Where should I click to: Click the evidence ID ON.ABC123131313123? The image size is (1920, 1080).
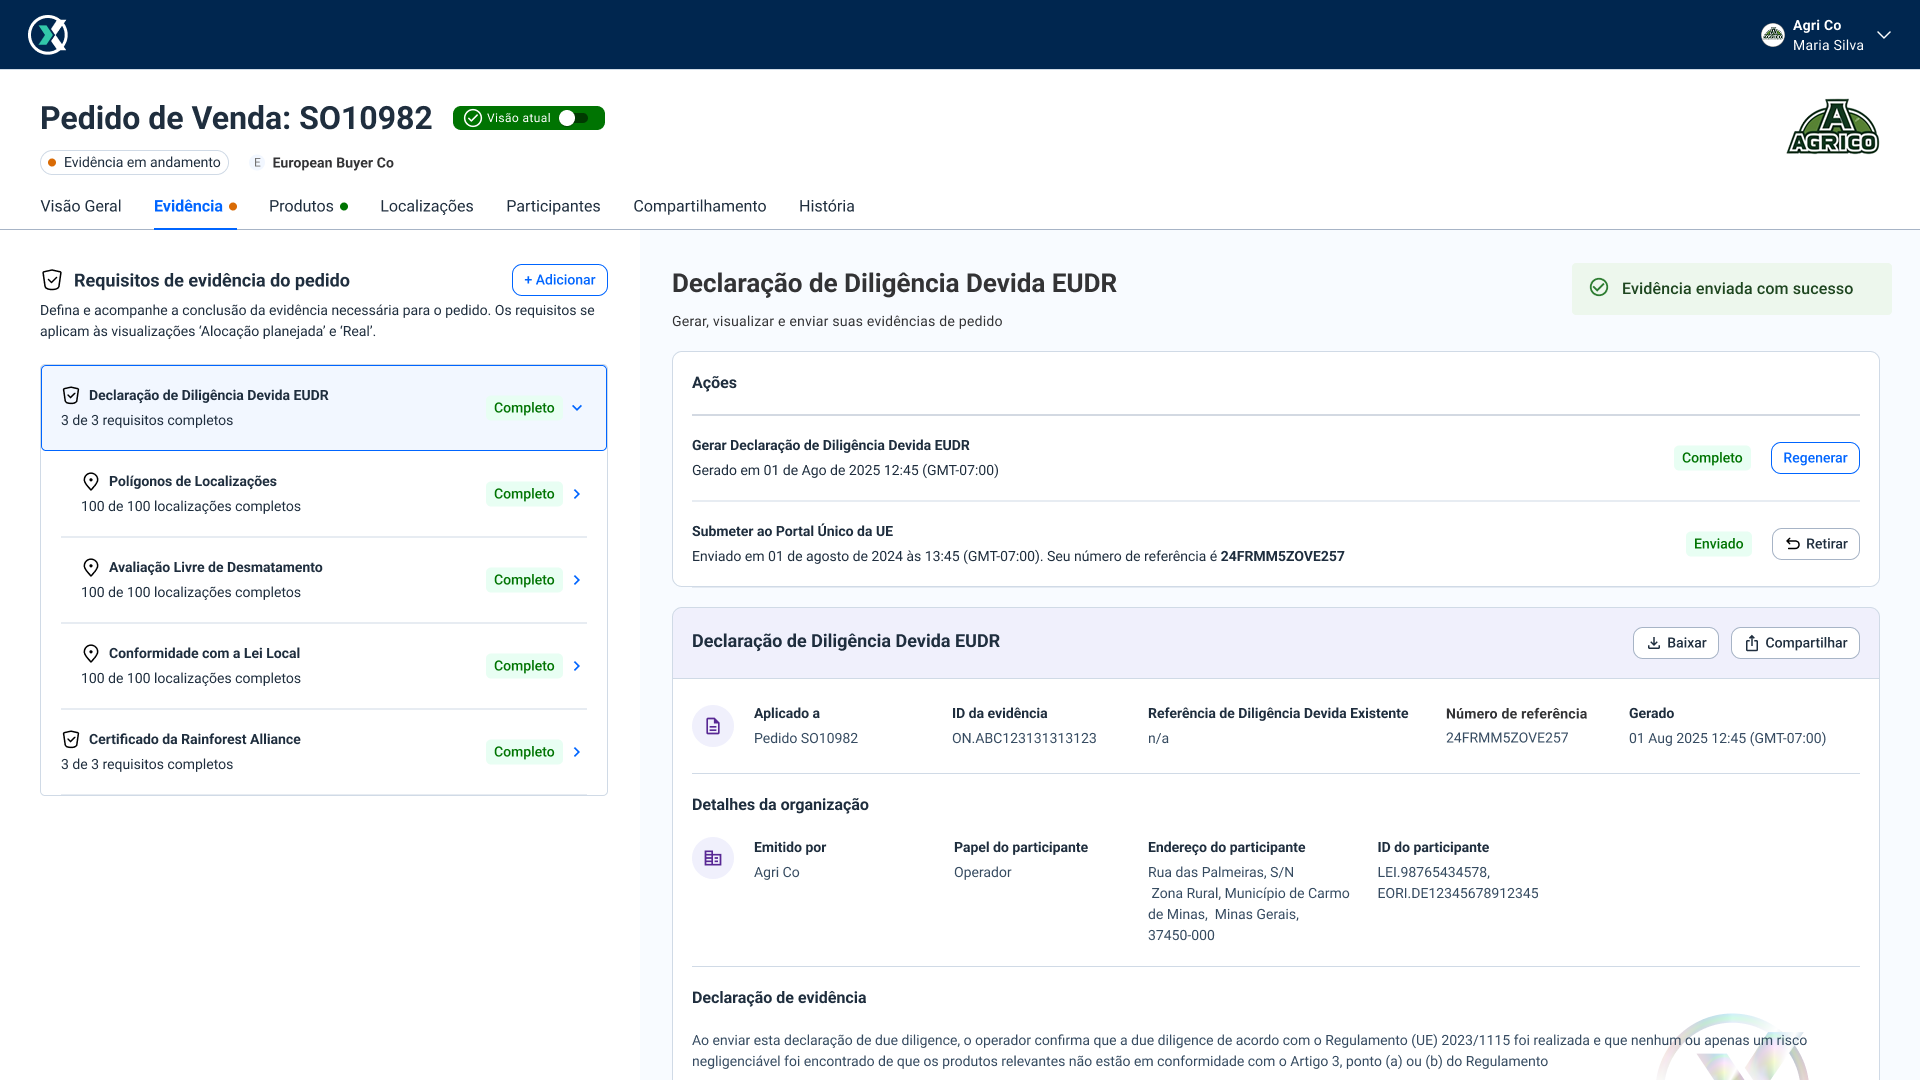(x=1024, y=739)
